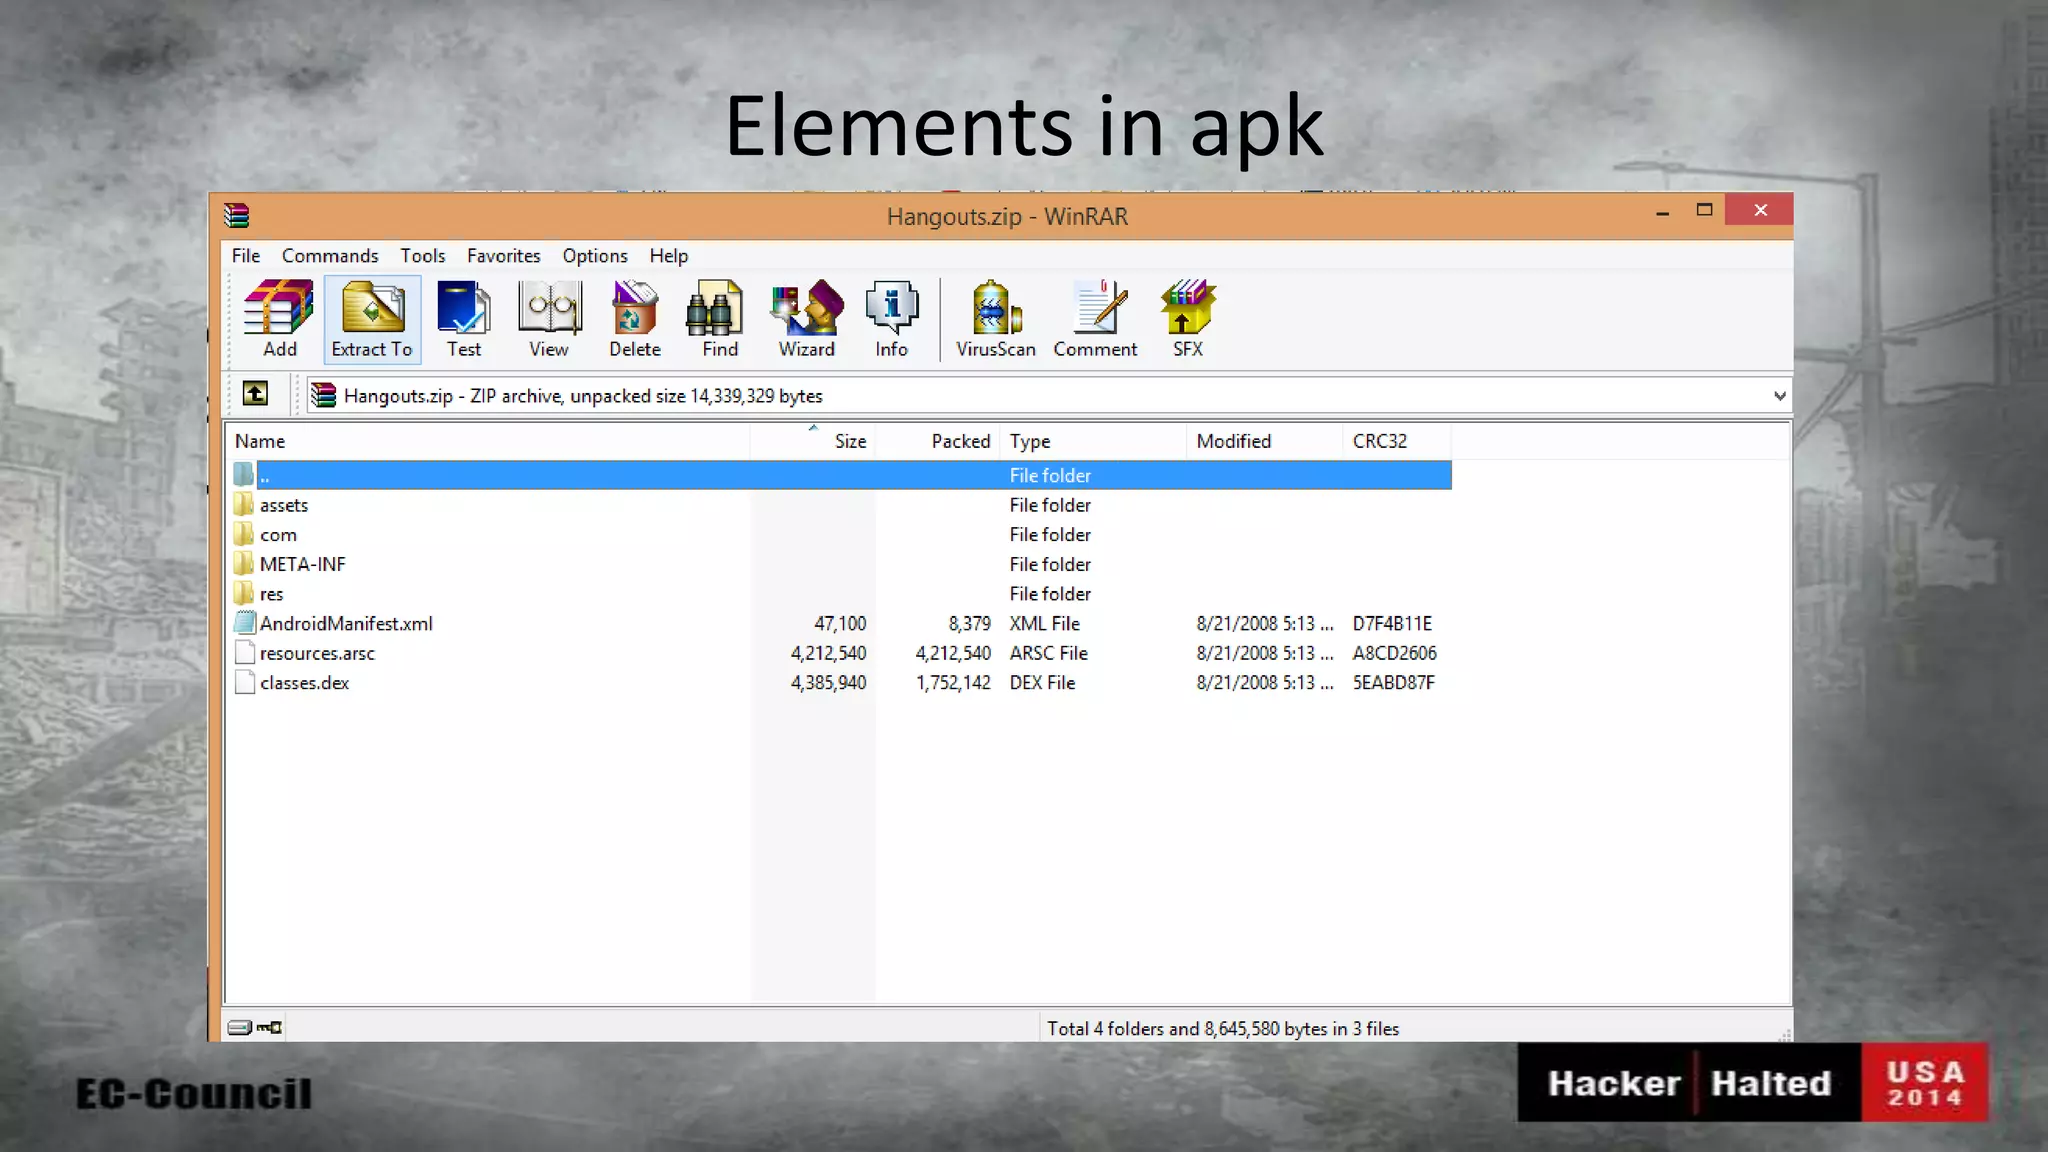
Task: Sort by the Size column header
Action: (x=812, y=441)
